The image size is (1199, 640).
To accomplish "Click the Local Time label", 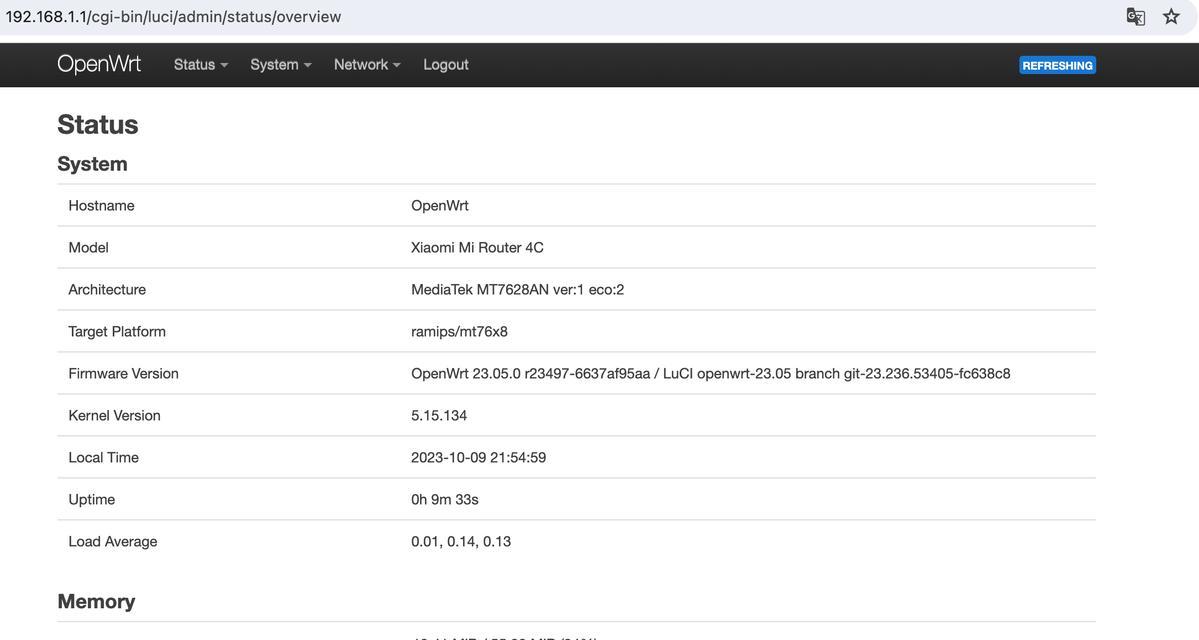I will pos(103,458).
